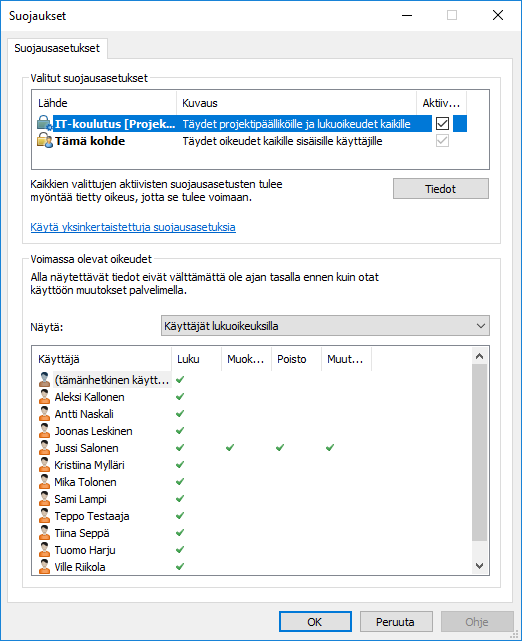522x641 pixels.
Task: Click the Käyttäjä column header
Action: 101,359
